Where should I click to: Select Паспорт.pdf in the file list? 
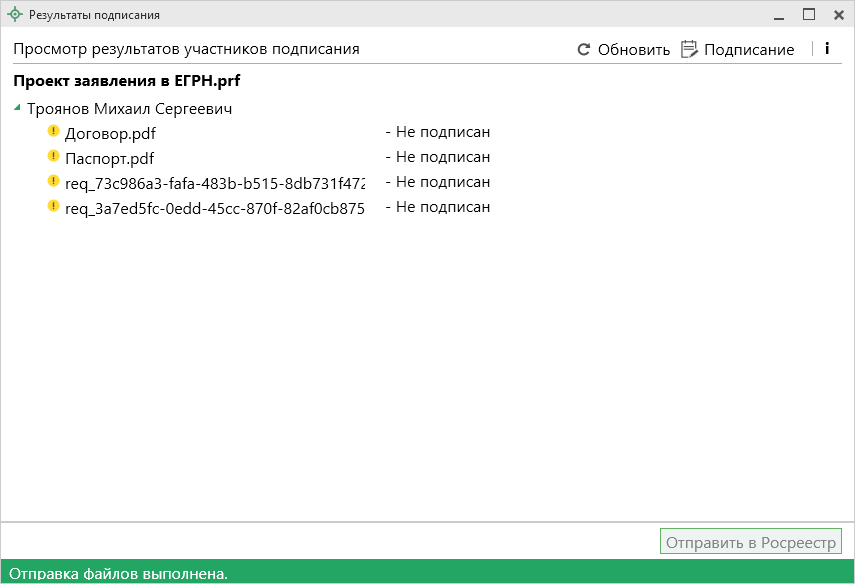tap(109, 158)
